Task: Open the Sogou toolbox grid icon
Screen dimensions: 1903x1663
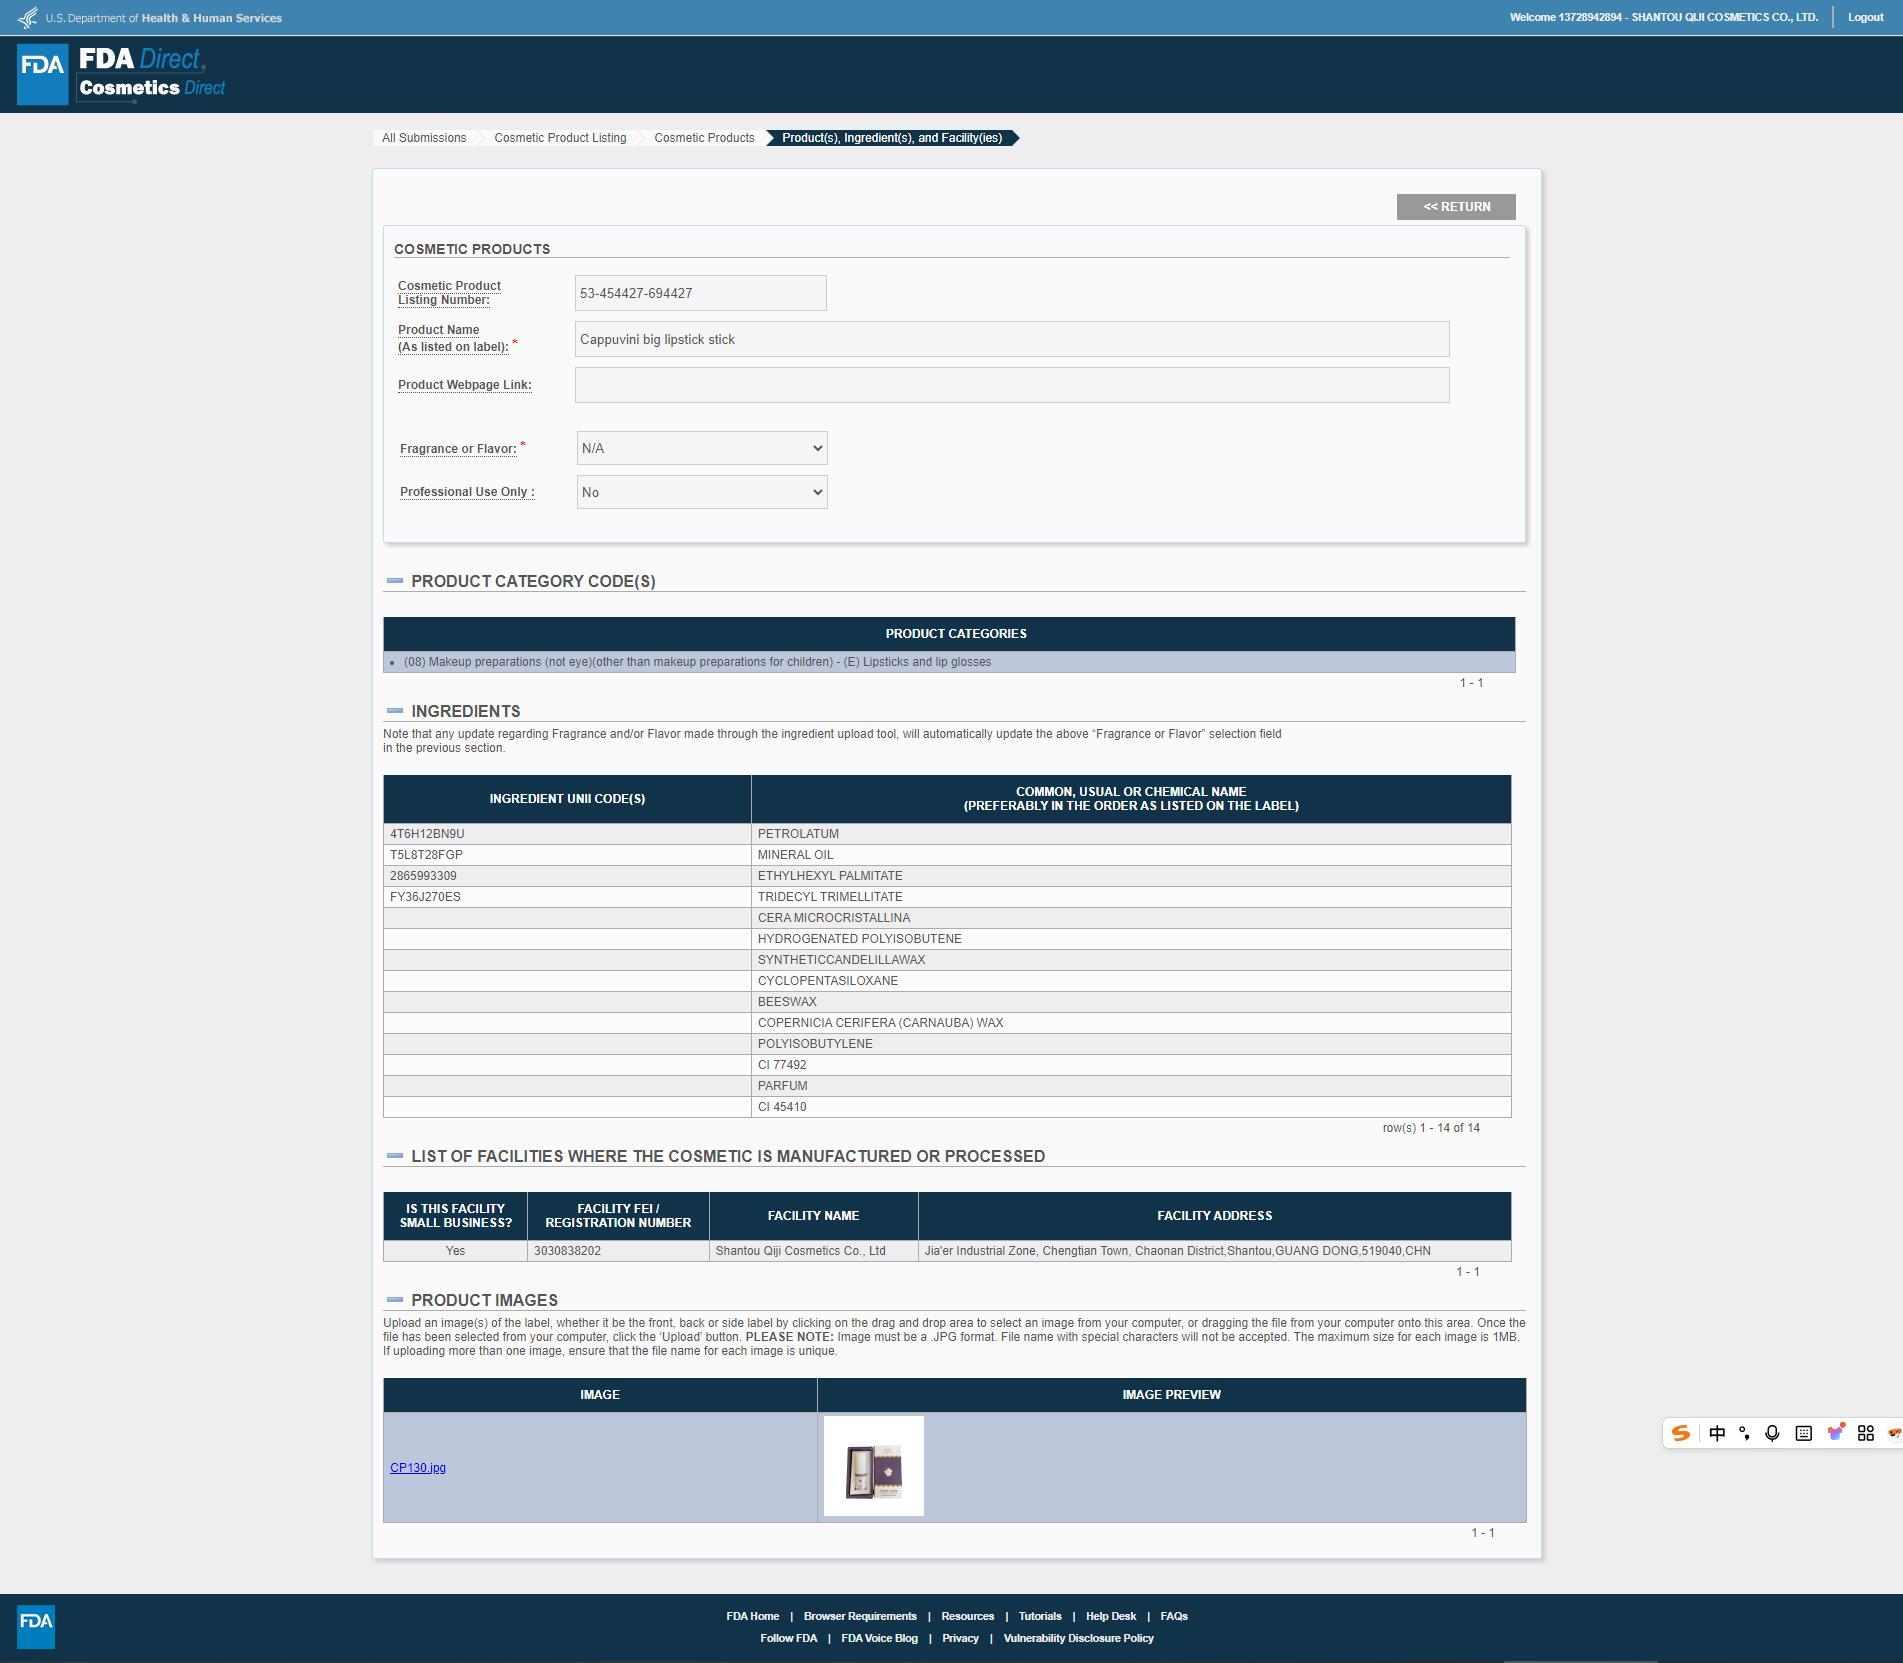Action: click(x=1865, y=1433)
